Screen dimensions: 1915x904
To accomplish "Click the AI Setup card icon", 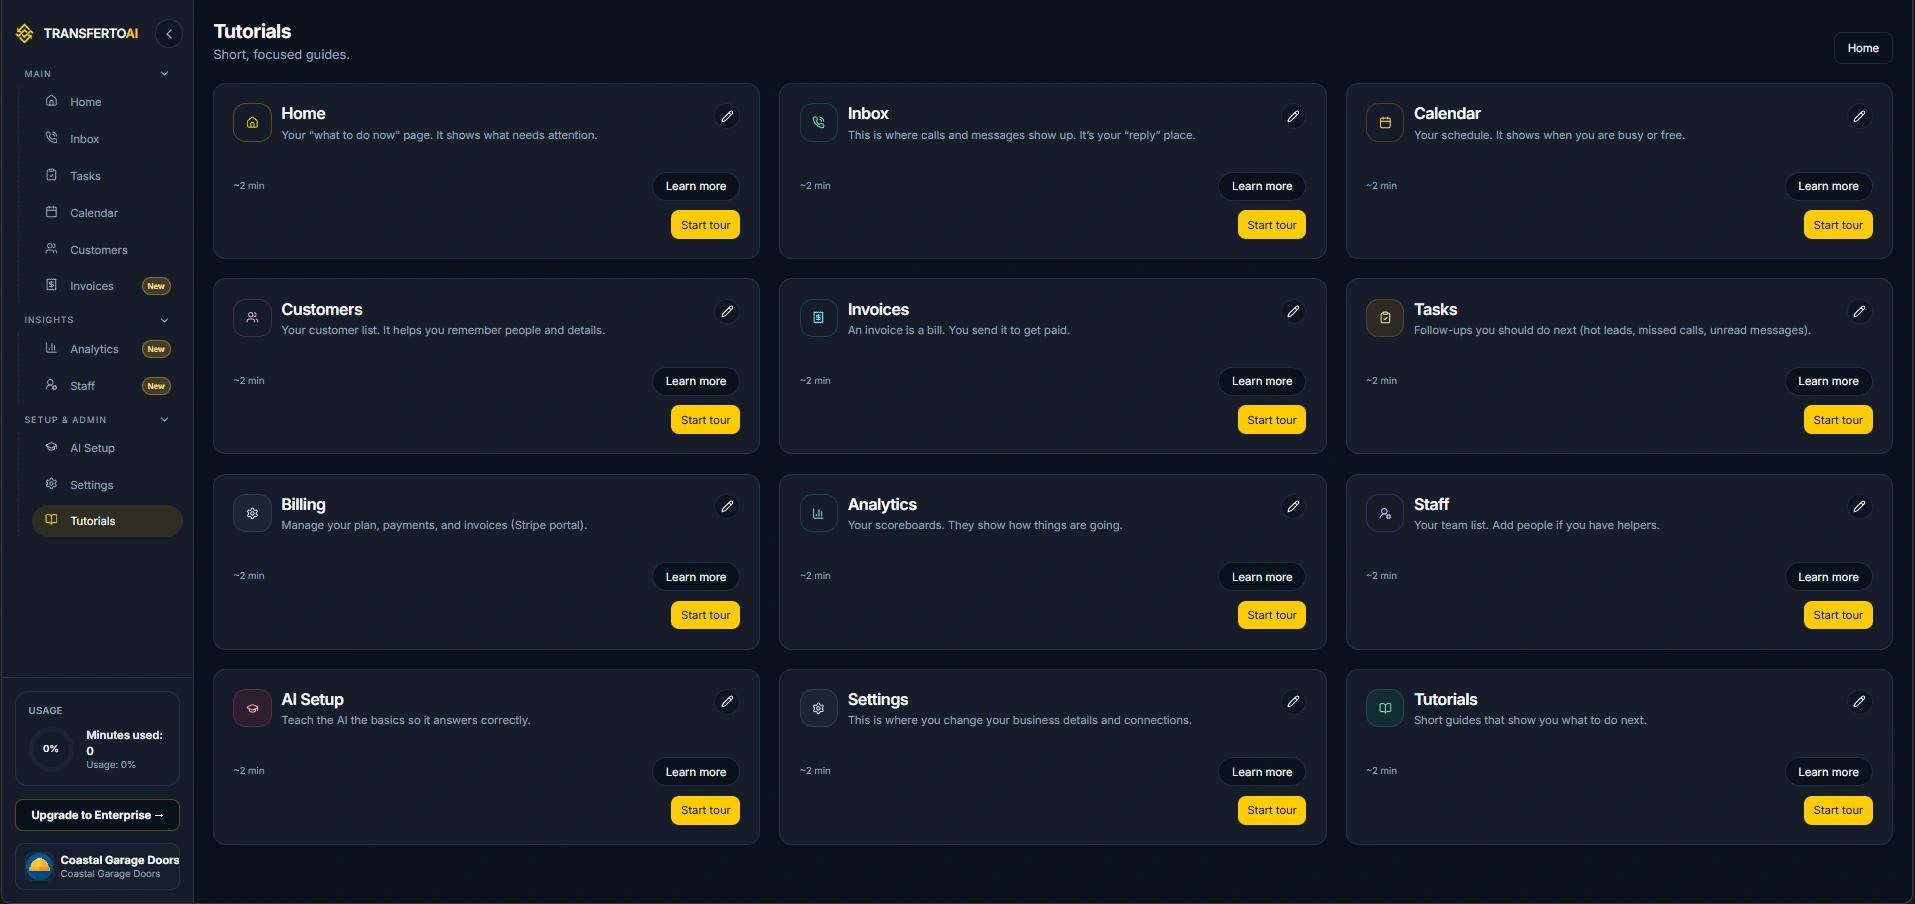I will click(252, 708).
